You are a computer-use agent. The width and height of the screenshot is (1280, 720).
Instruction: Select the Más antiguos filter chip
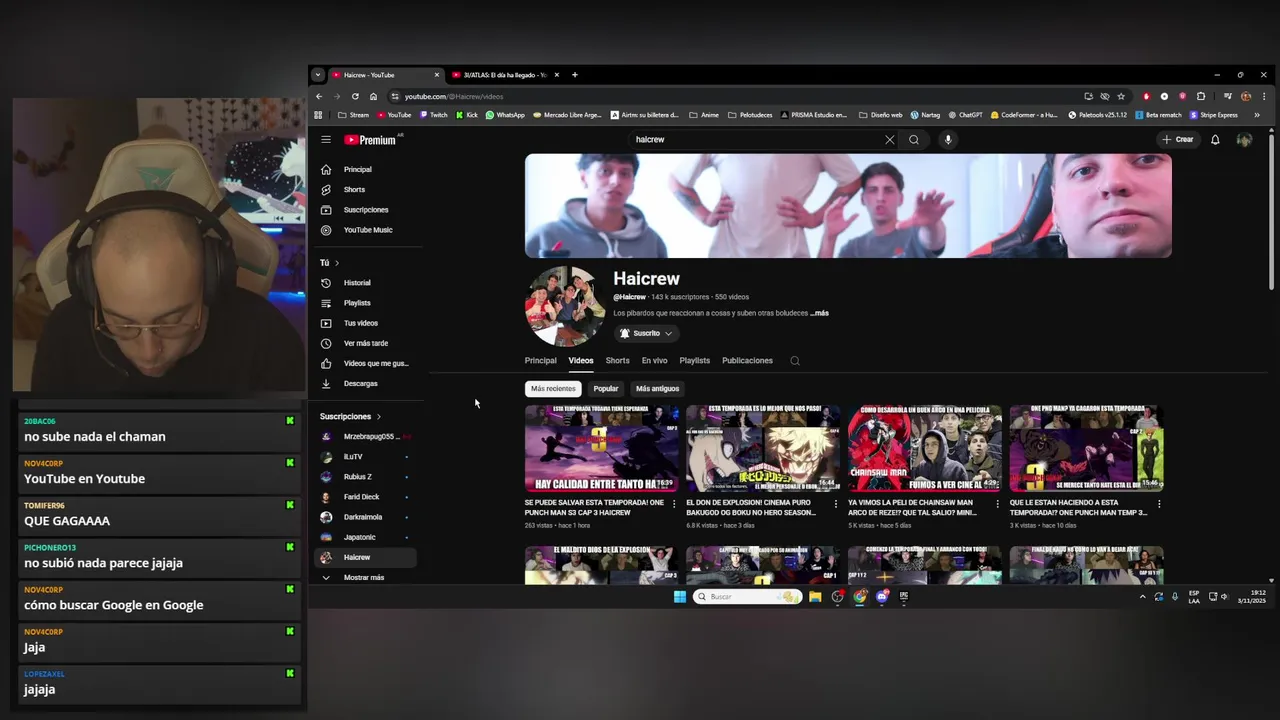pyautogui.click(x=657, y=389)
